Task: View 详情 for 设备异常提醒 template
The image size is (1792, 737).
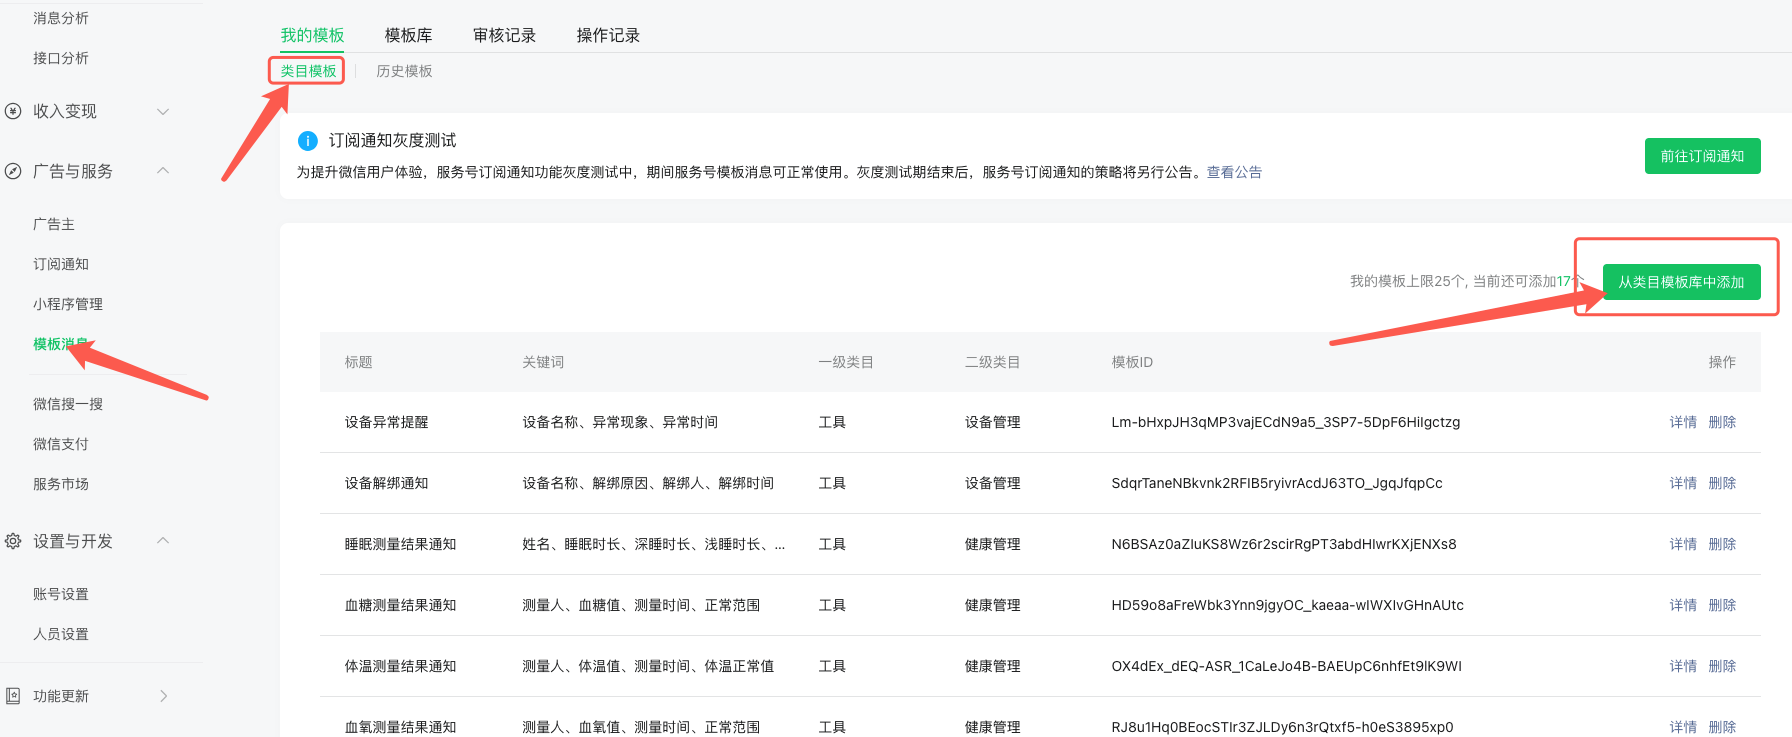Action: (x=1683, y=422)
